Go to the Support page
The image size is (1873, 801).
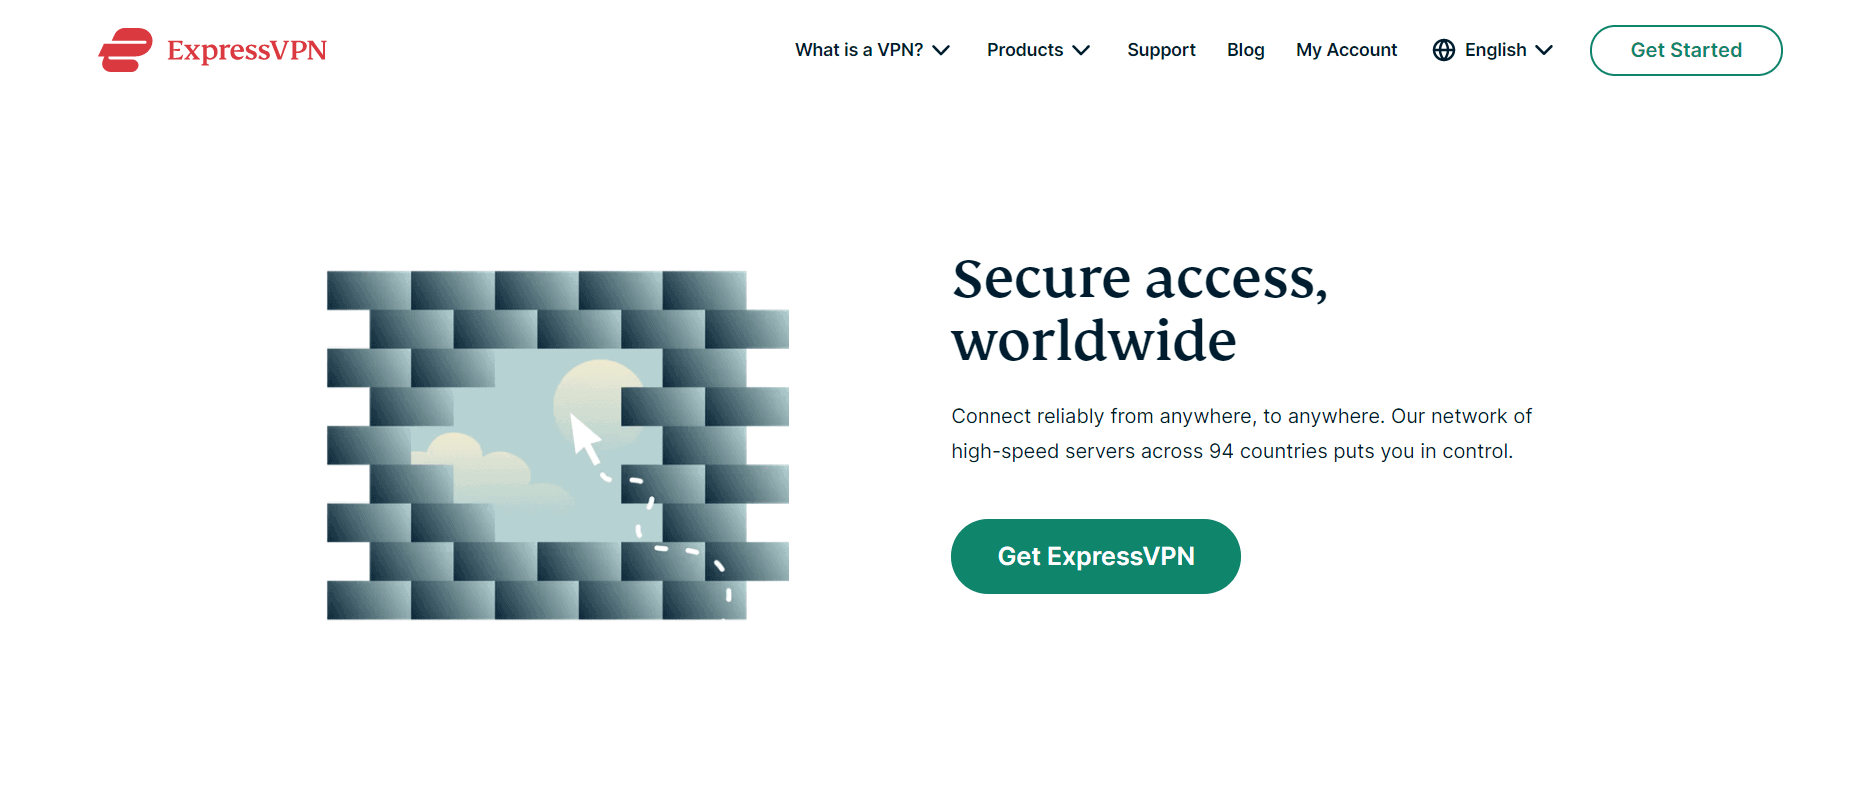pos(1161,50)
